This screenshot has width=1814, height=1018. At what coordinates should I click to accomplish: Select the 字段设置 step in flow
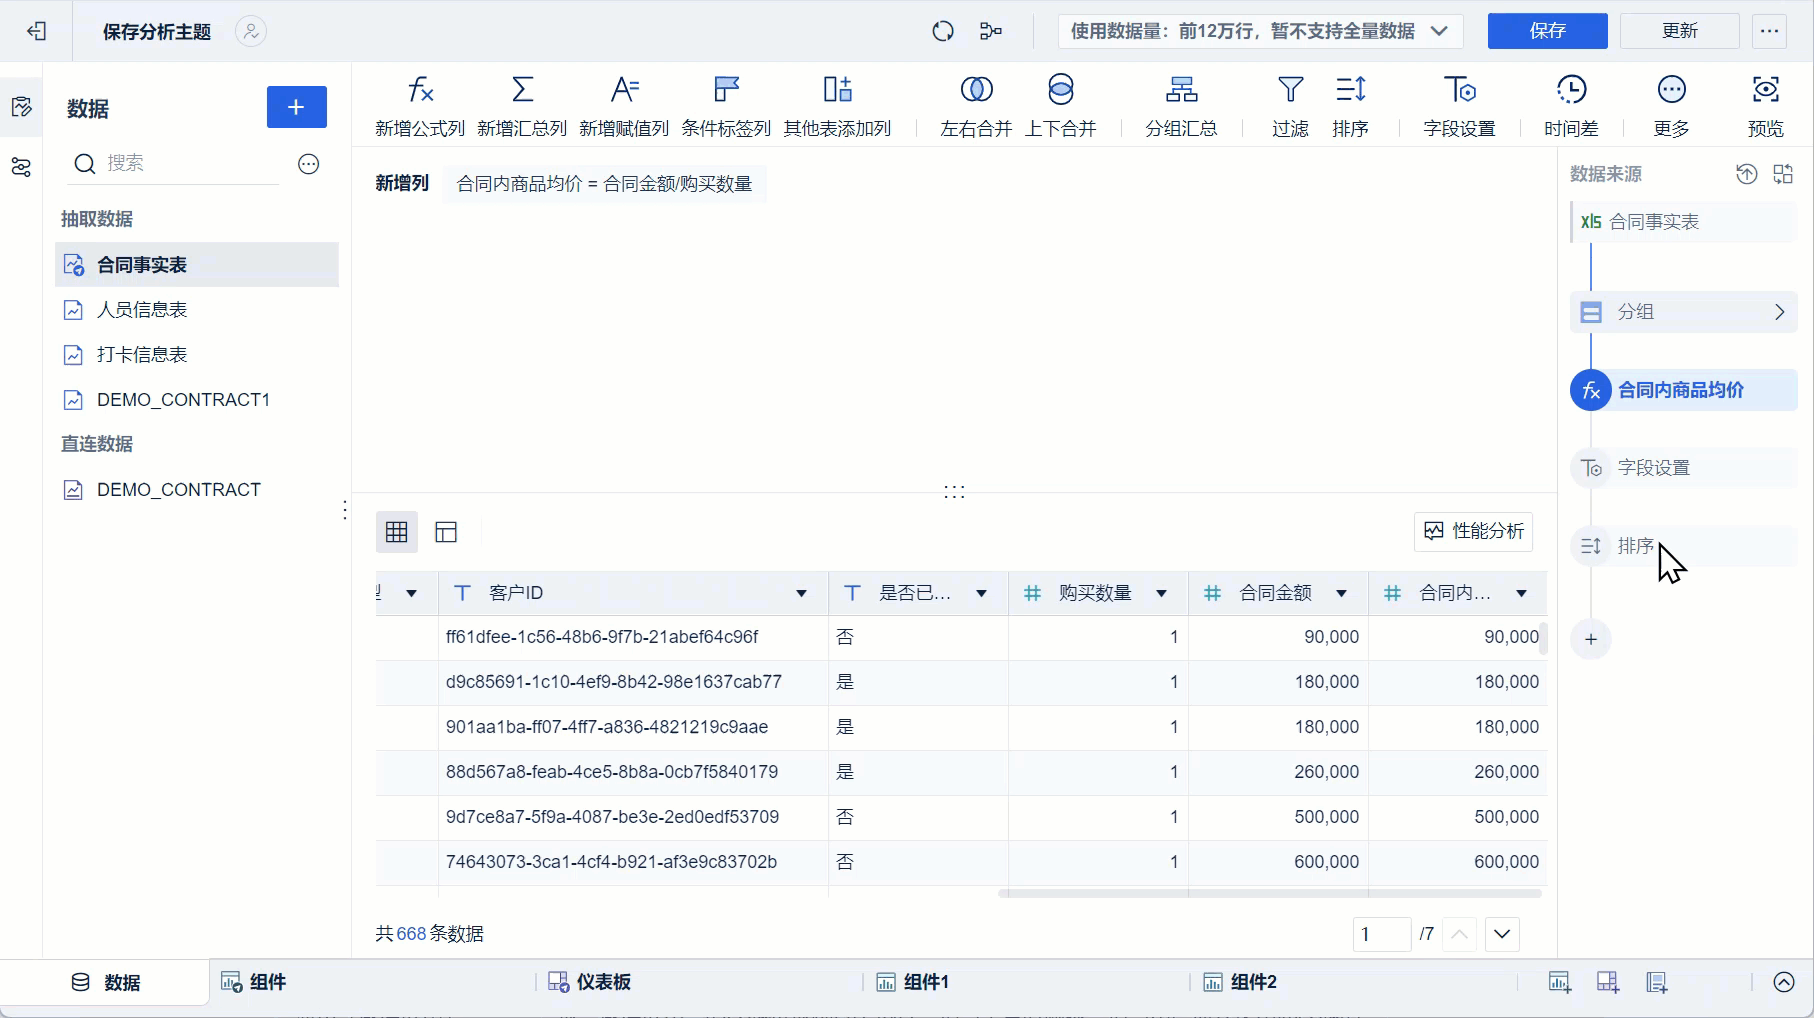point(1684,468)
